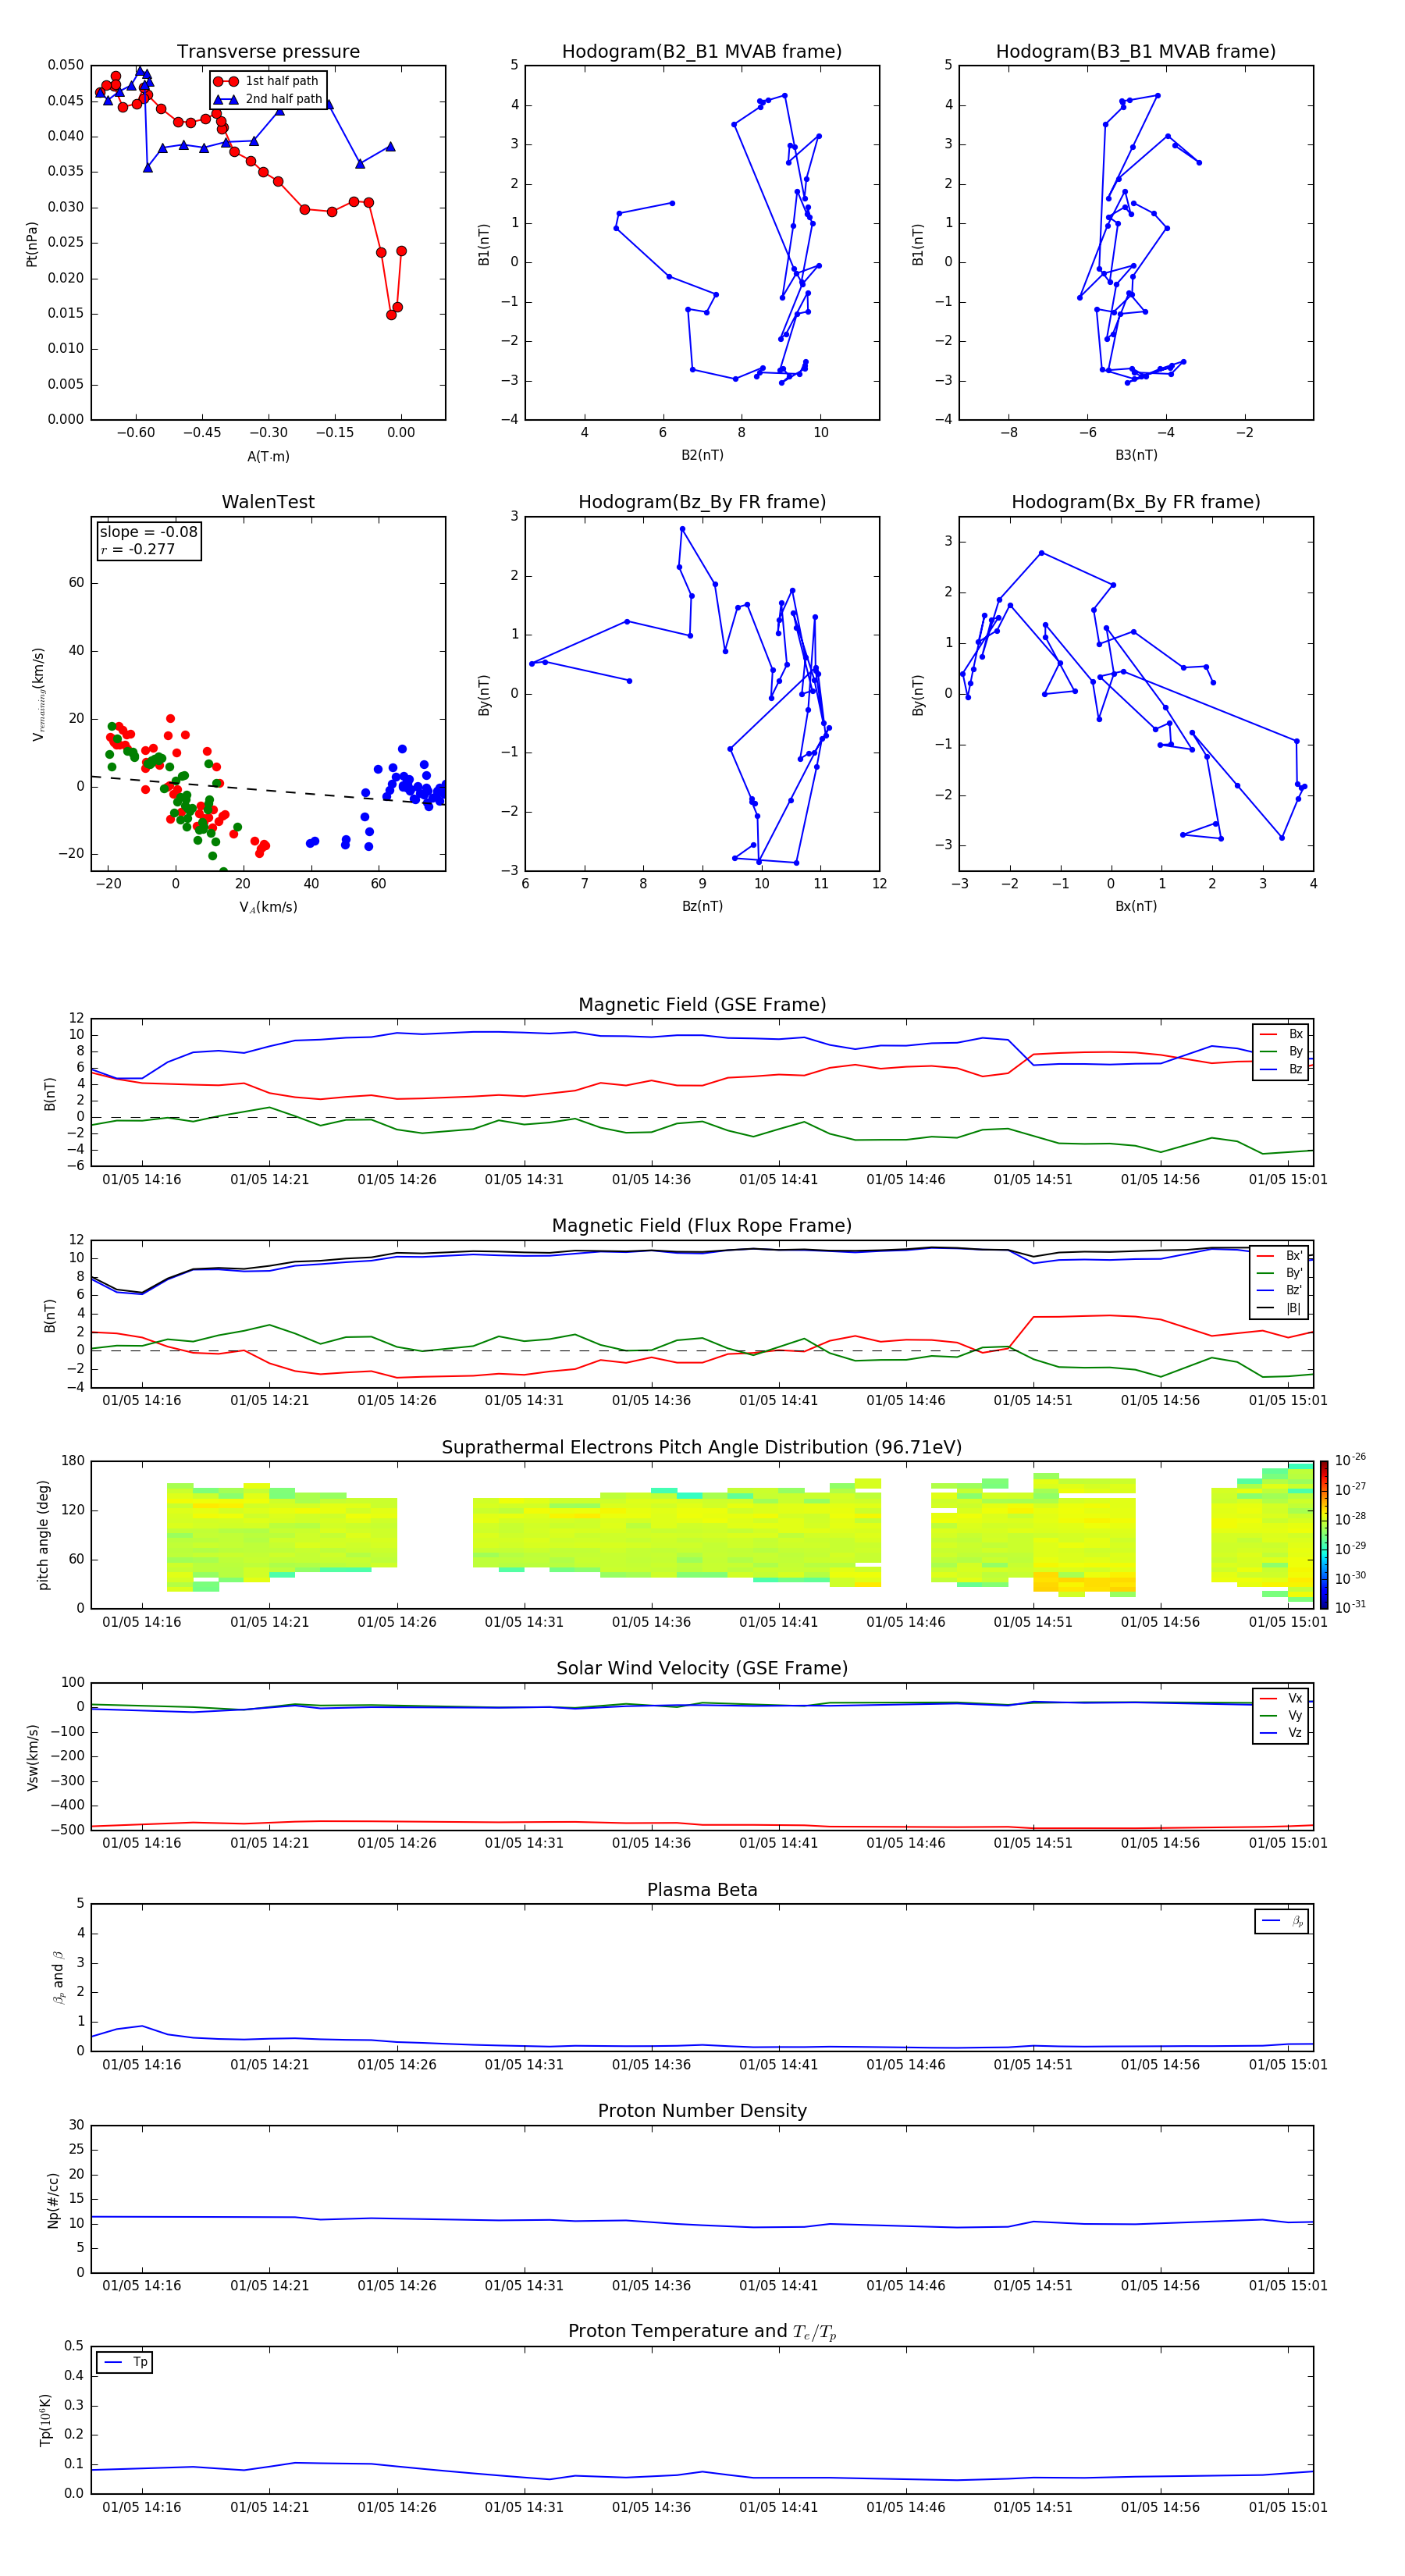Click the 'Hodogram(Bx_By FR frame)' title
Viewport: 1405px width, 2576px height.
click(x=1136, y=502)
